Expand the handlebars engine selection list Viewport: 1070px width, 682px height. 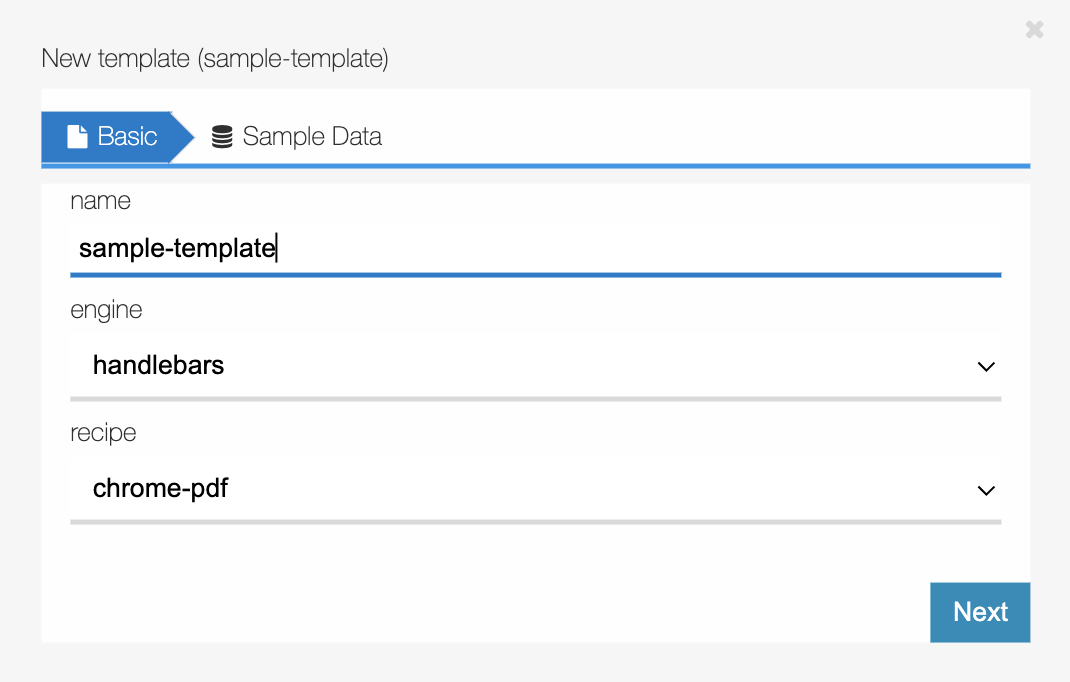point(500,367)
